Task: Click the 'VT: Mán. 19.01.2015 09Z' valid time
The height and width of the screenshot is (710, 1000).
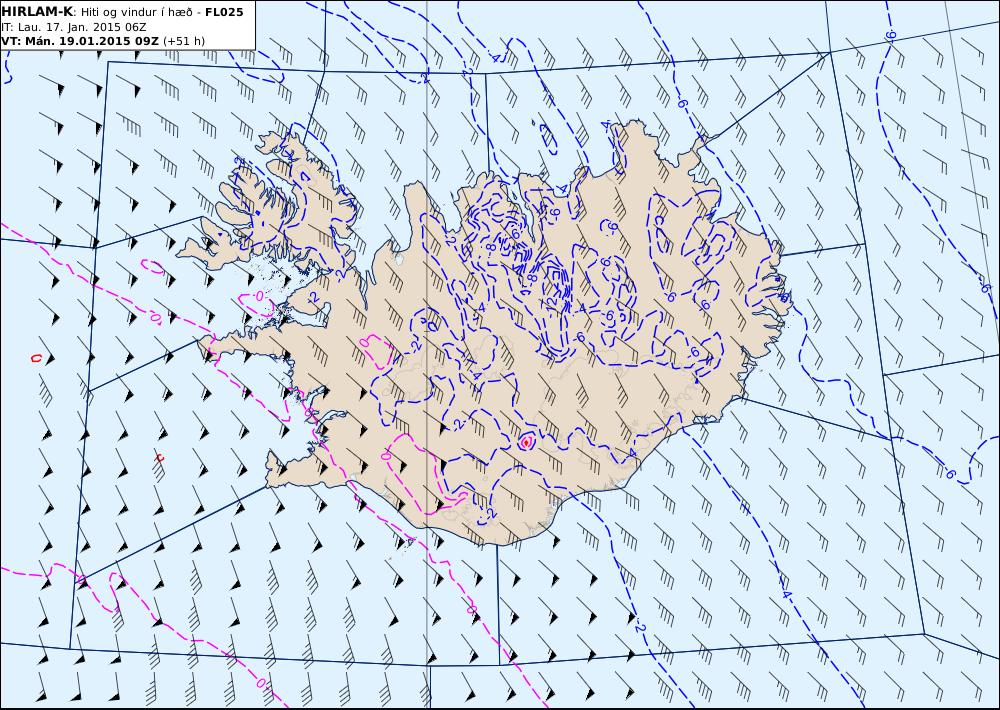Action: pyautogui.click(x=80, y=41)
